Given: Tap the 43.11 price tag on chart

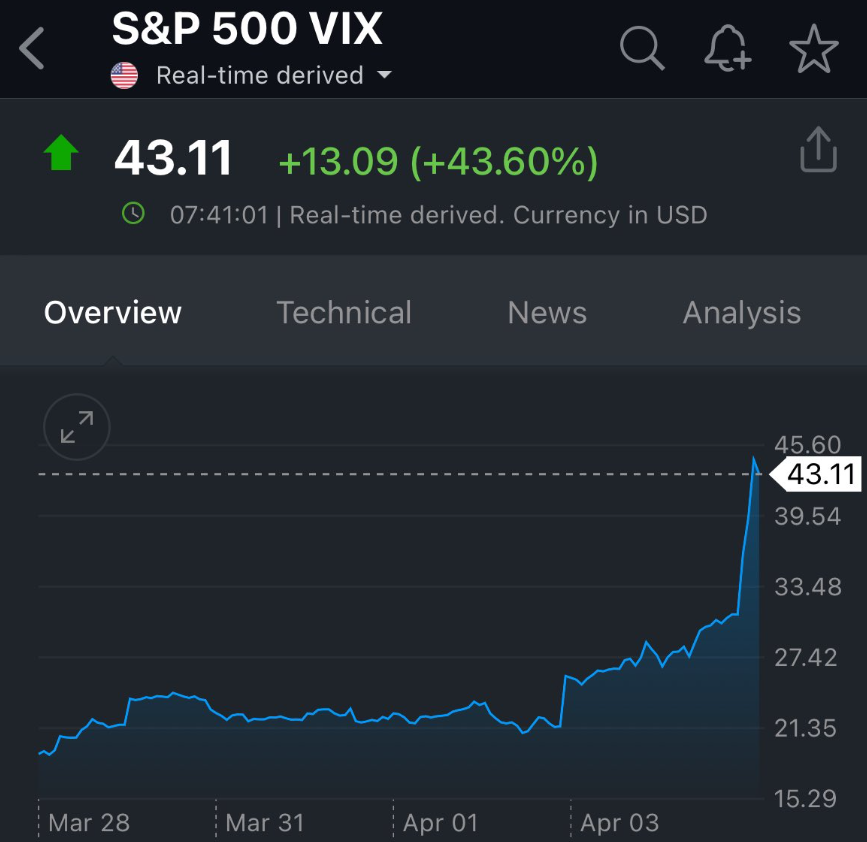Looking at the screenshot, I should coord(820,474).
